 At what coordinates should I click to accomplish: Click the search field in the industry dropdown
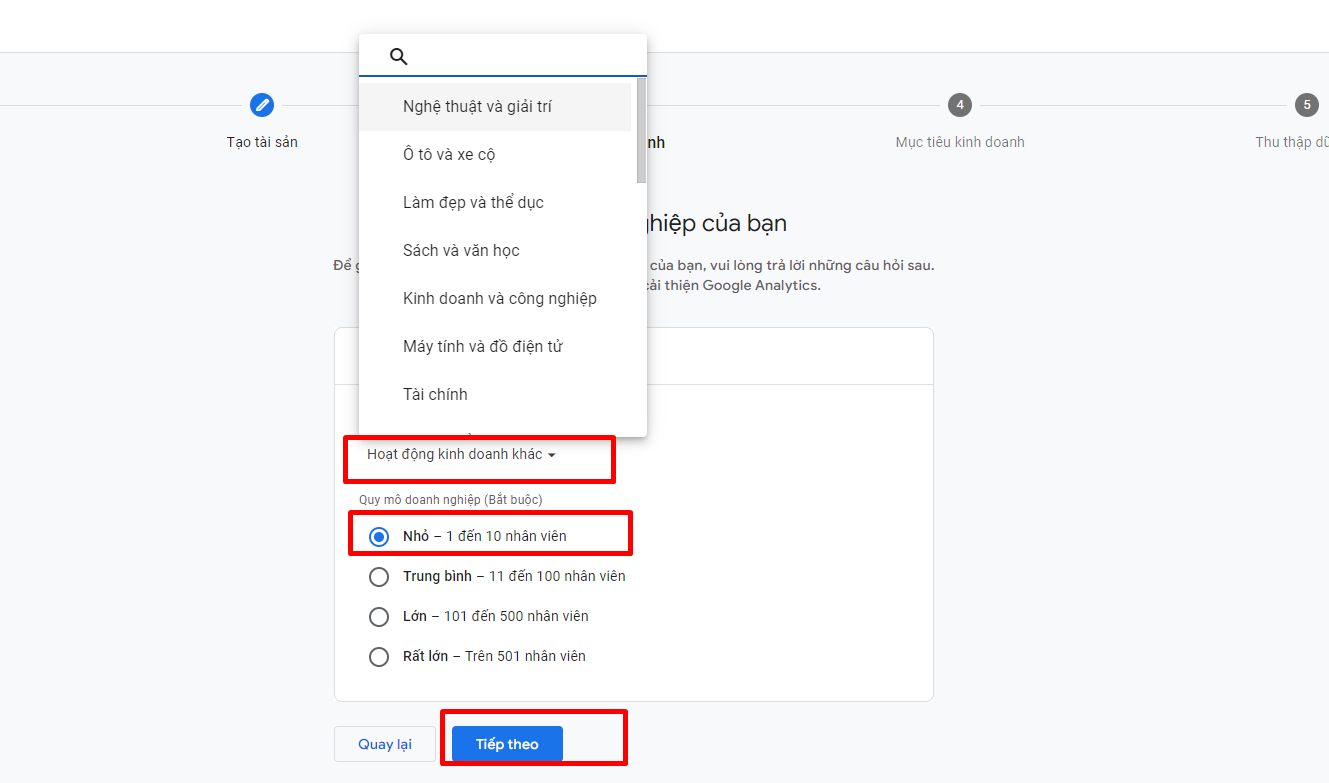pos(503,56)
